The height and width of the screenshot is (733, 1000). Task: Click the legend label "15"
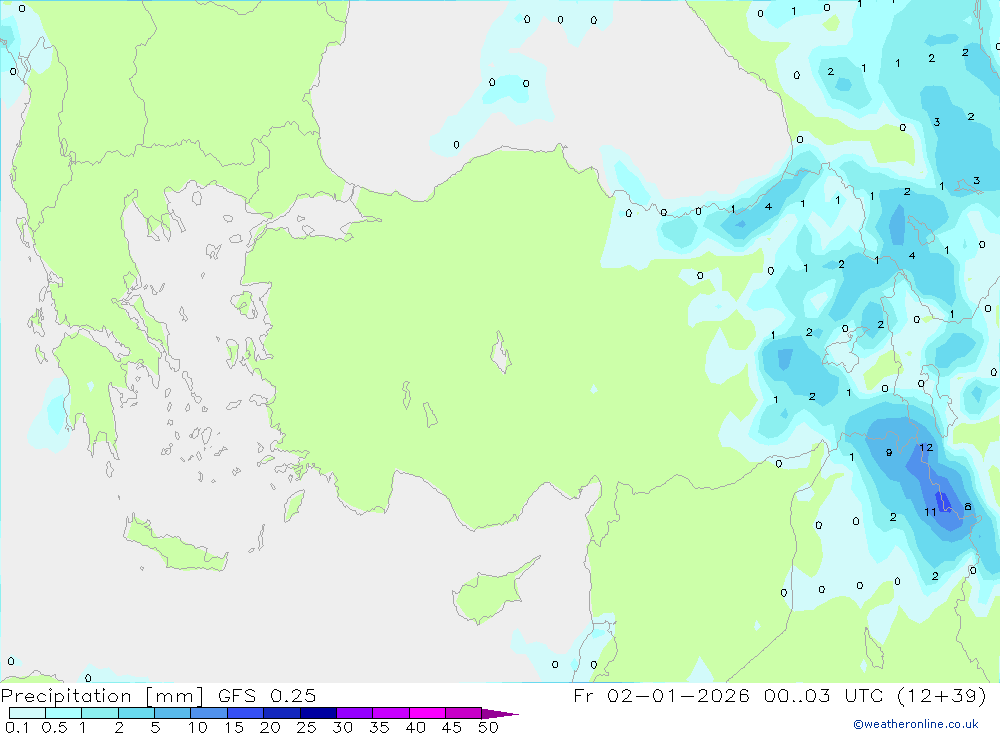click(234, 727)
